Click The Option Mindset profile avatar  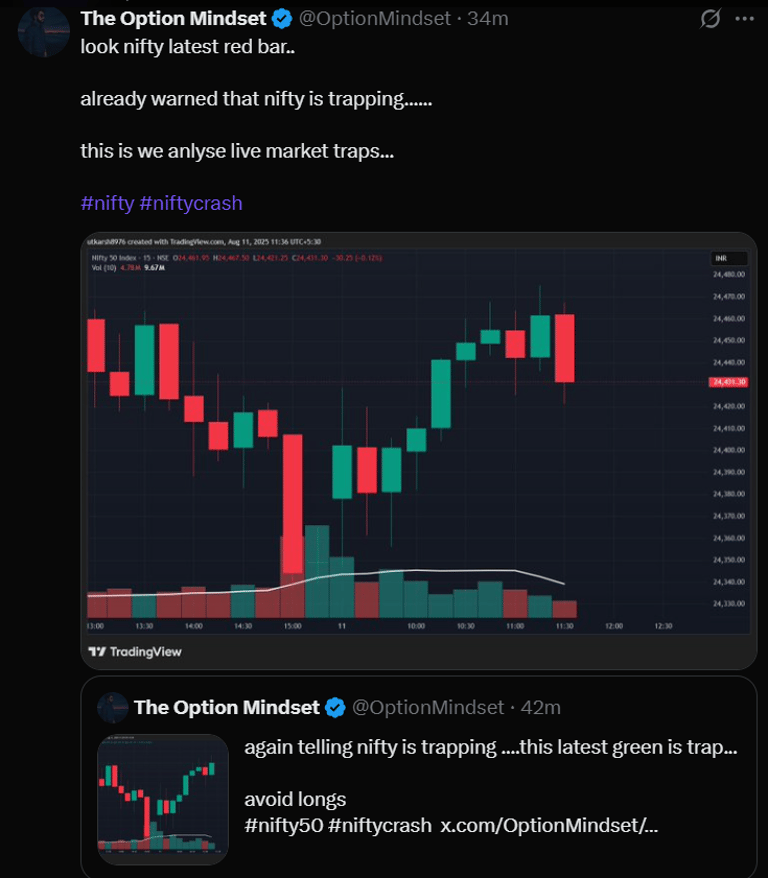point(44,31)
